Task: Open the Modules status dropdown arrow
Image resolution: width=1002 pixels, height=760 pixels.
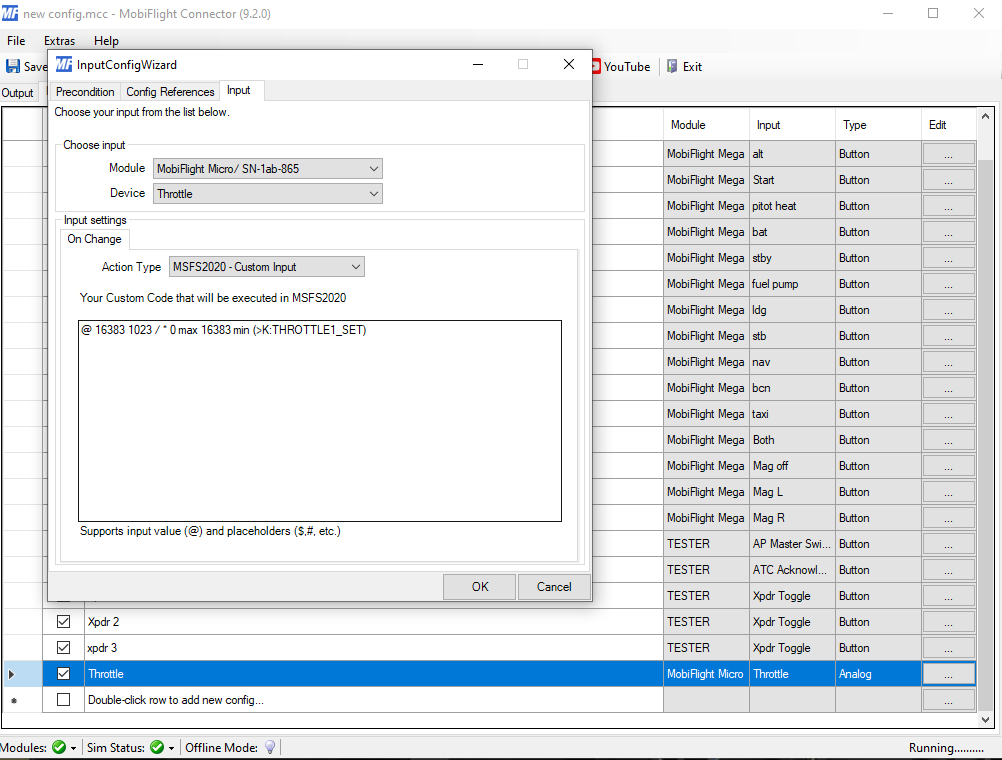Action: 73,748
